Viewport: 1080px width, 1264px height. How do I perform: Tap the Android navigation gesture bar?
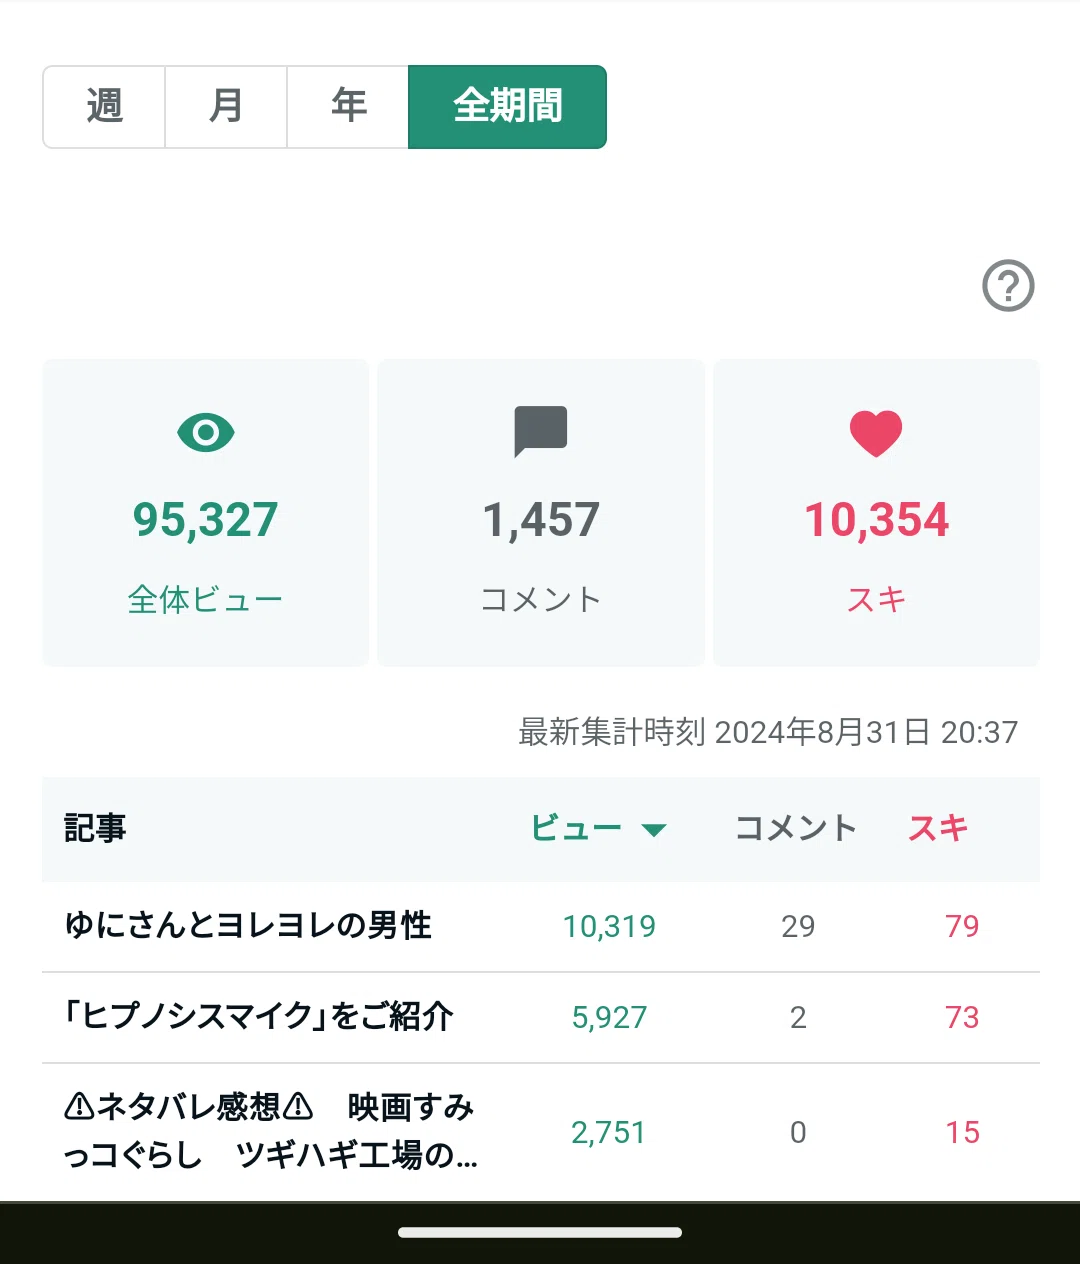click(x=540, y=1233)
